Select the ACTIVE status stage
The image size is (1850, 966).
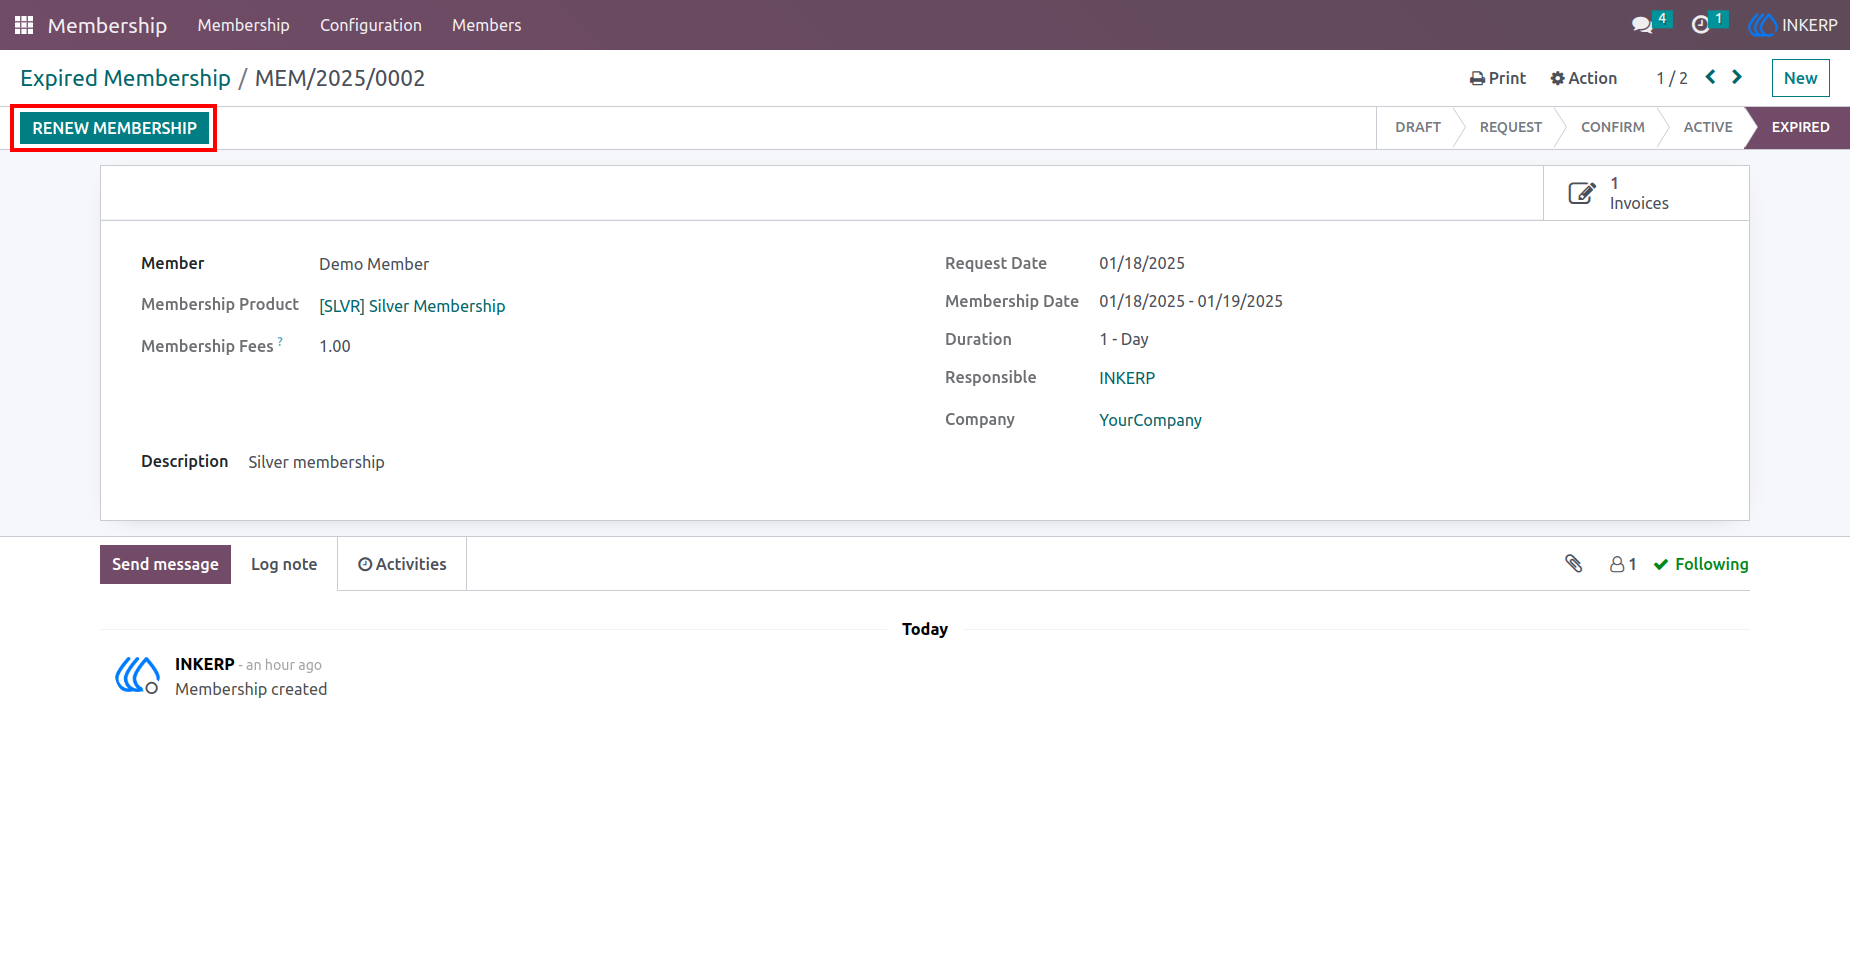(1707, 127)
